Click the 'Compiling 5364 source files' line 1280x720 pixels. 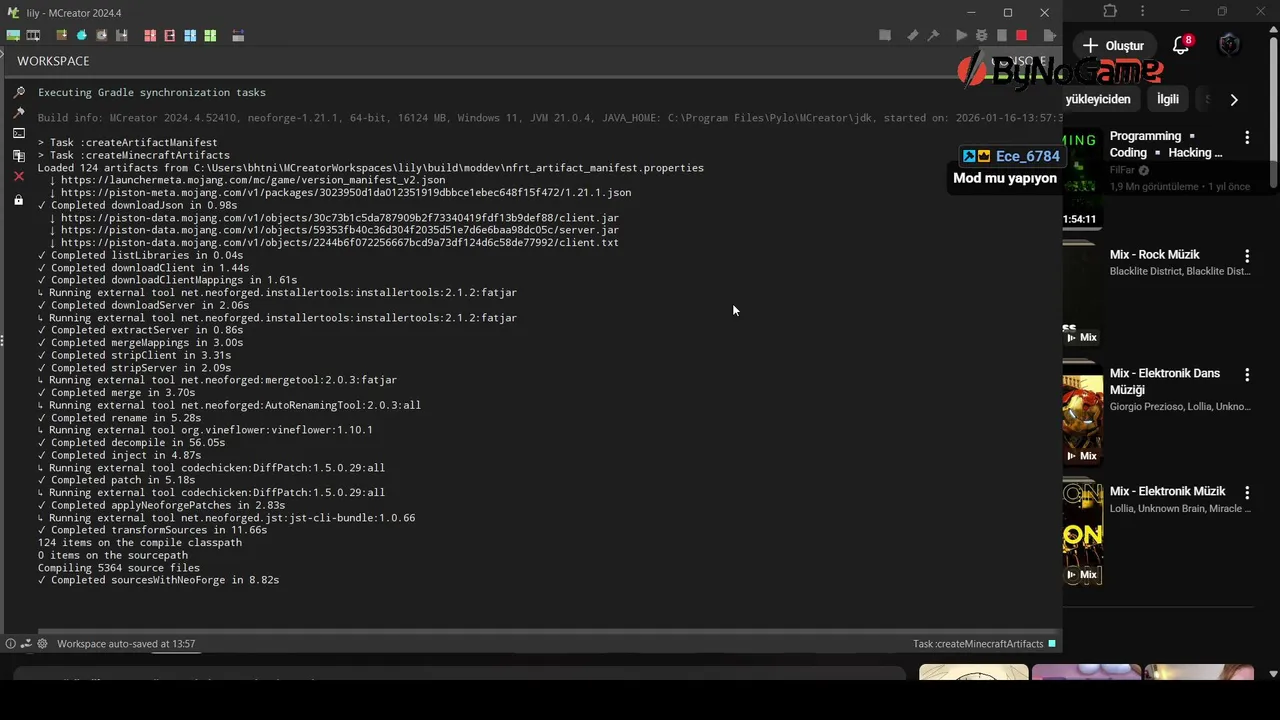119,568
